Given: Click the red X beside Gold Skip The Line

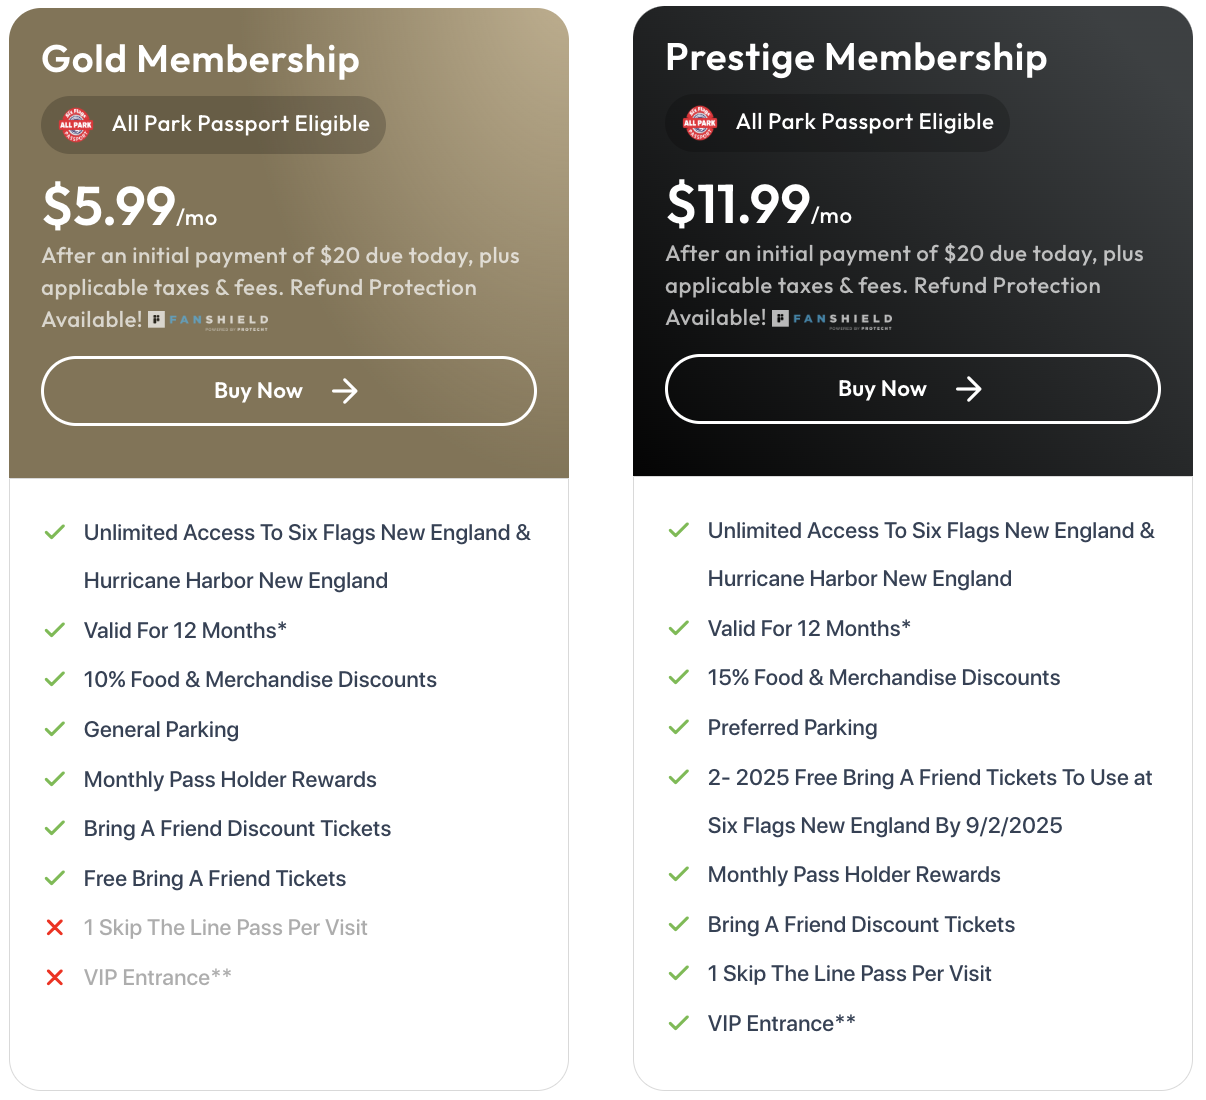Looking at the screenshot, I should (x=55, y=928).
